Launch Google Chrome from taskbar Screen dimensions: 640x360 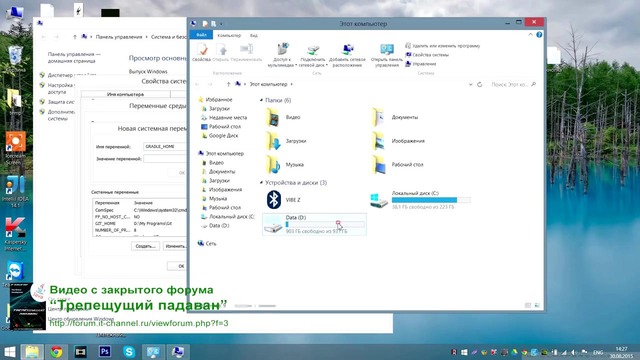56,351
